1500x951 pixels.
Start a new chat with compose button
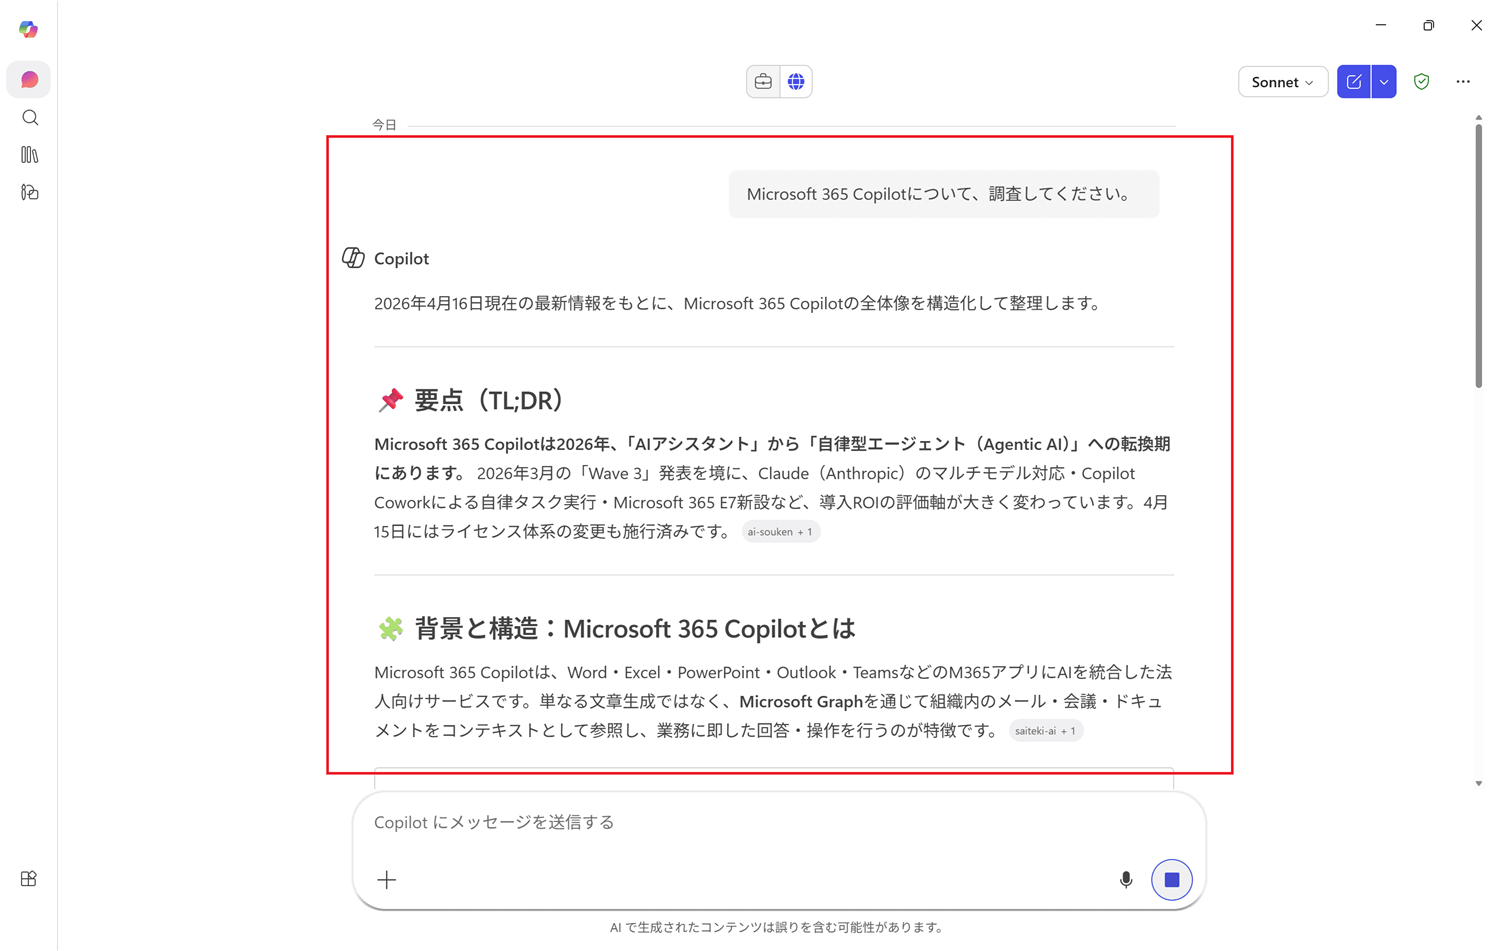coord(1354,82)
